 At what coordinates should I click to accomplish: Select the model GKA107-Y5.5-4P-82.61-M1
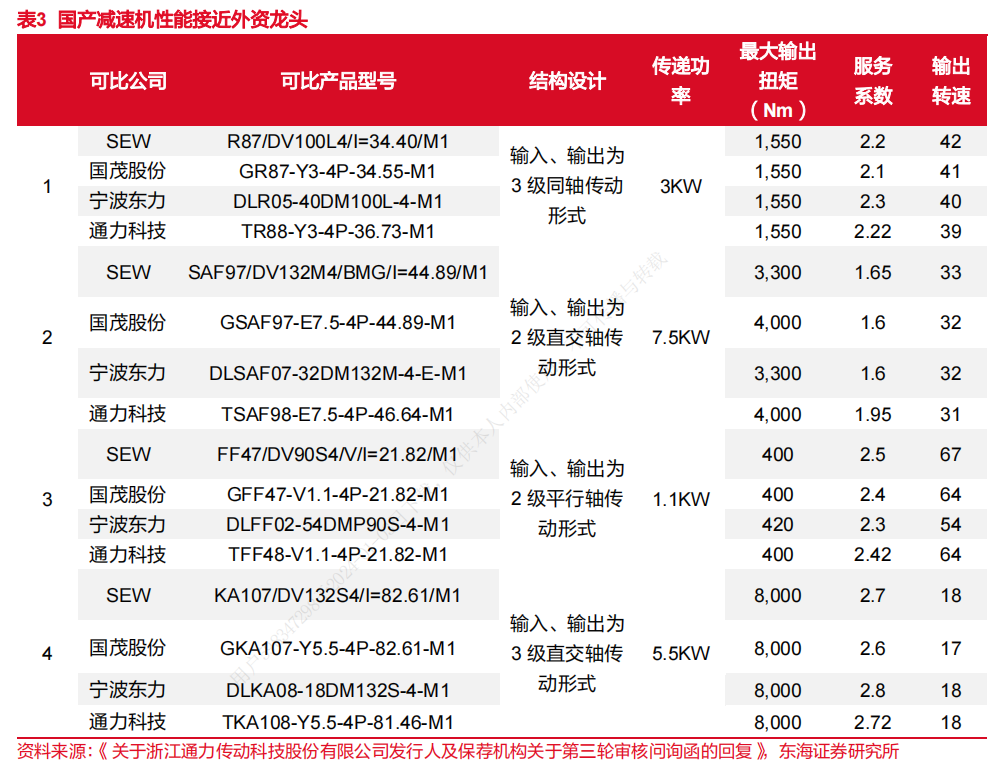(x=338, y=649)
